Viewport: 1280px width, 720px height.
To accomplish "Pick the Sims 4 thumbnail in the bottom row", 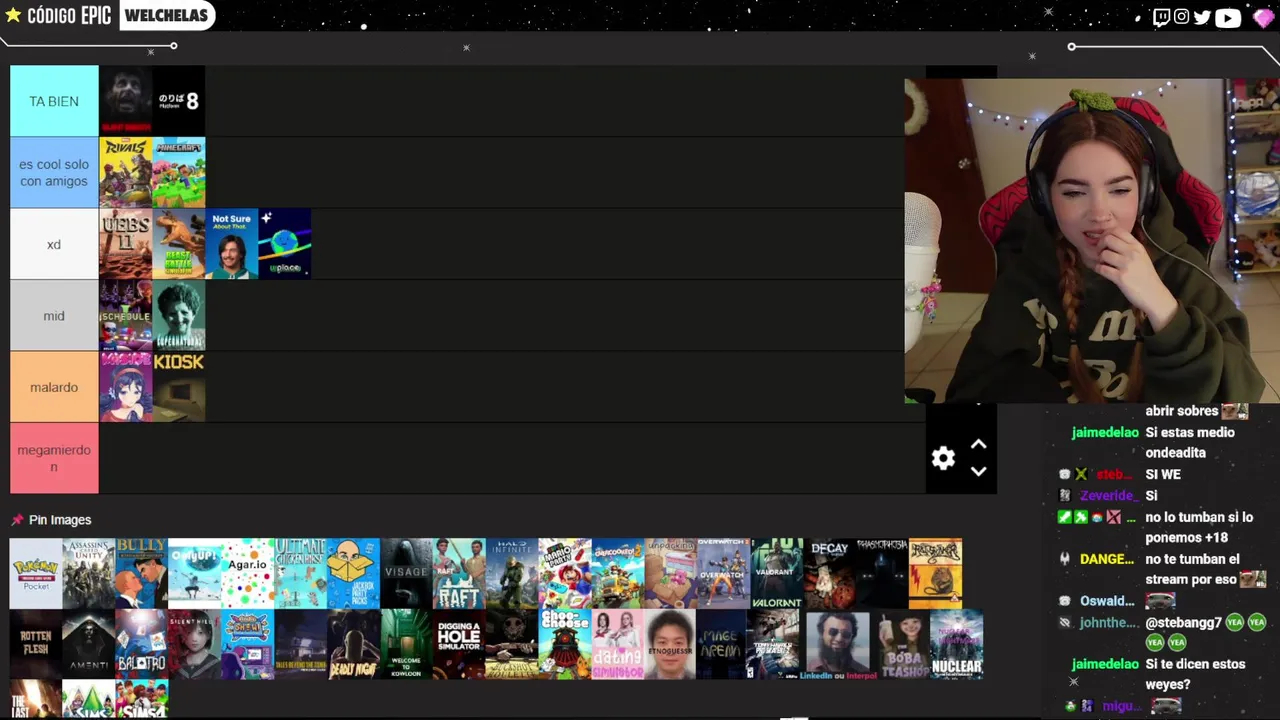I will [x=142, y=699].
